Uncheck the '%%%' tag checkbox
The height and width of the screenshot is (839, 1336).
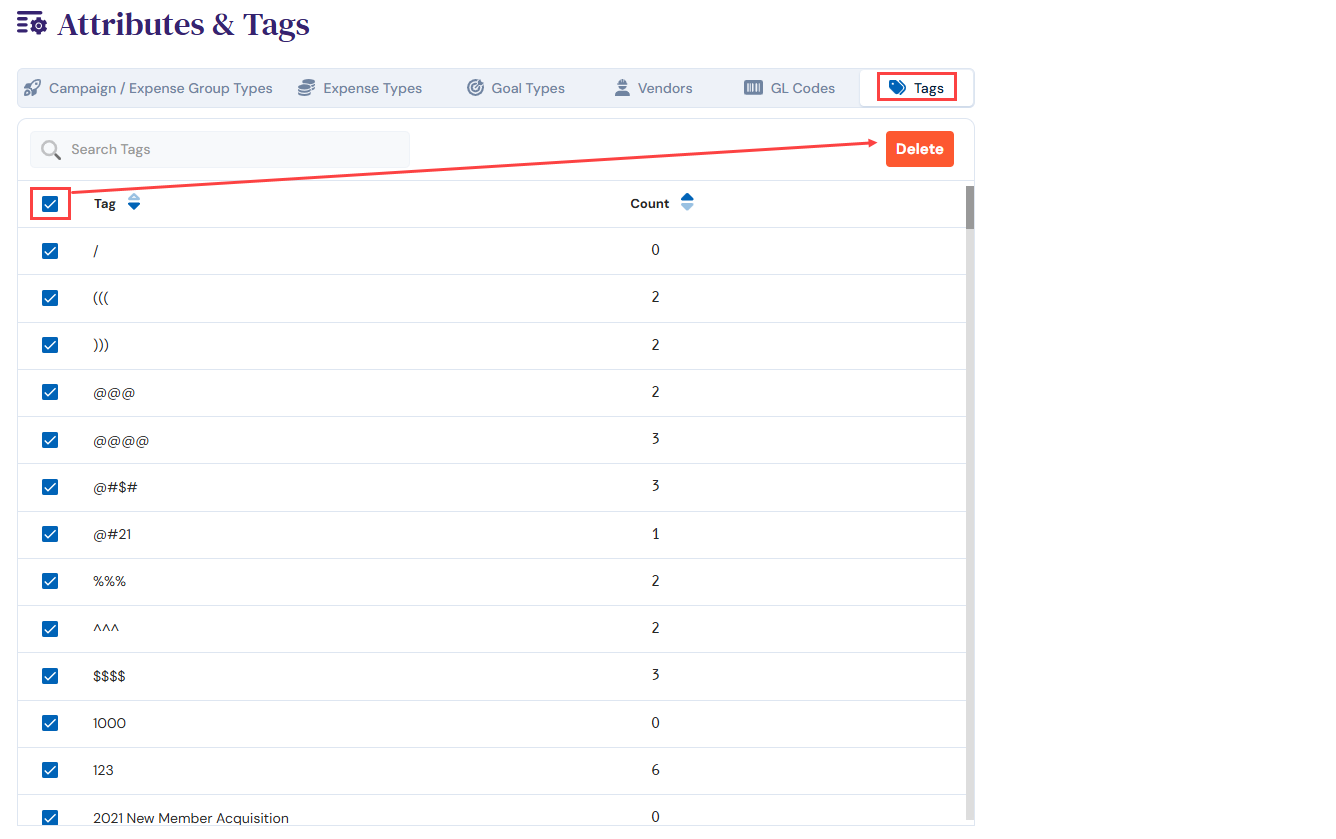(50, 581)
